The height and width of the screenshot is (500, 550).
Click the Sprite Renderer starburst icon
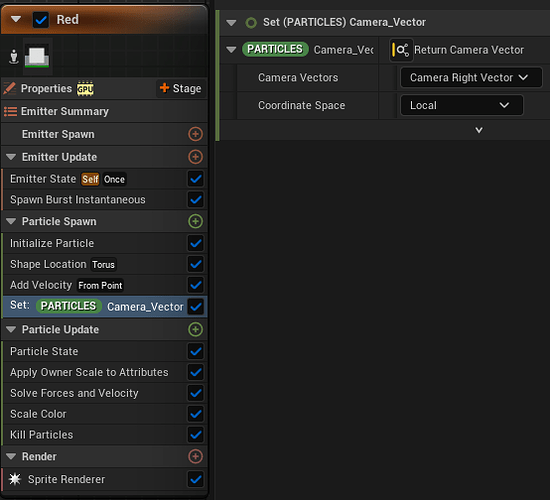click(x=15, y=479)
